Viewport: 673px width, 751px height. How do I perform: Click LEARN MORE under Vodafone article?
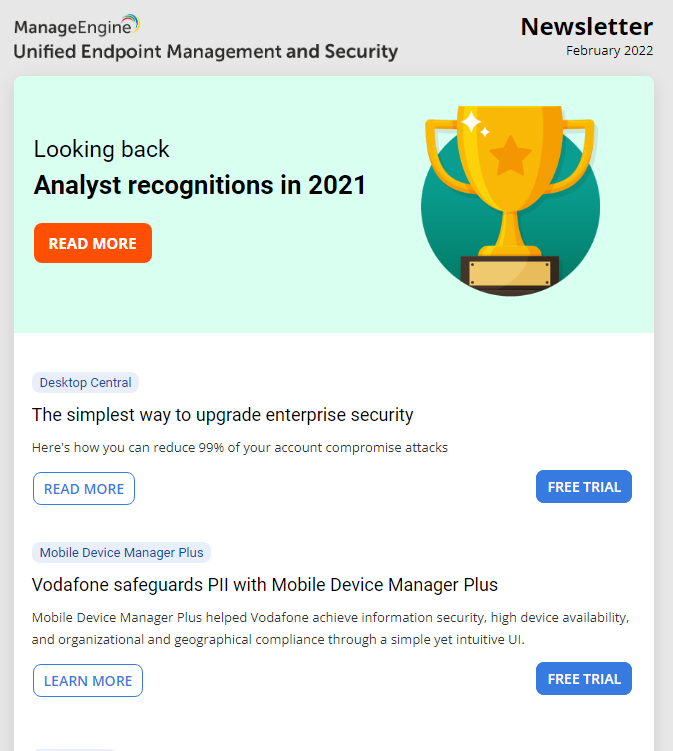click(x=88, y=681)
